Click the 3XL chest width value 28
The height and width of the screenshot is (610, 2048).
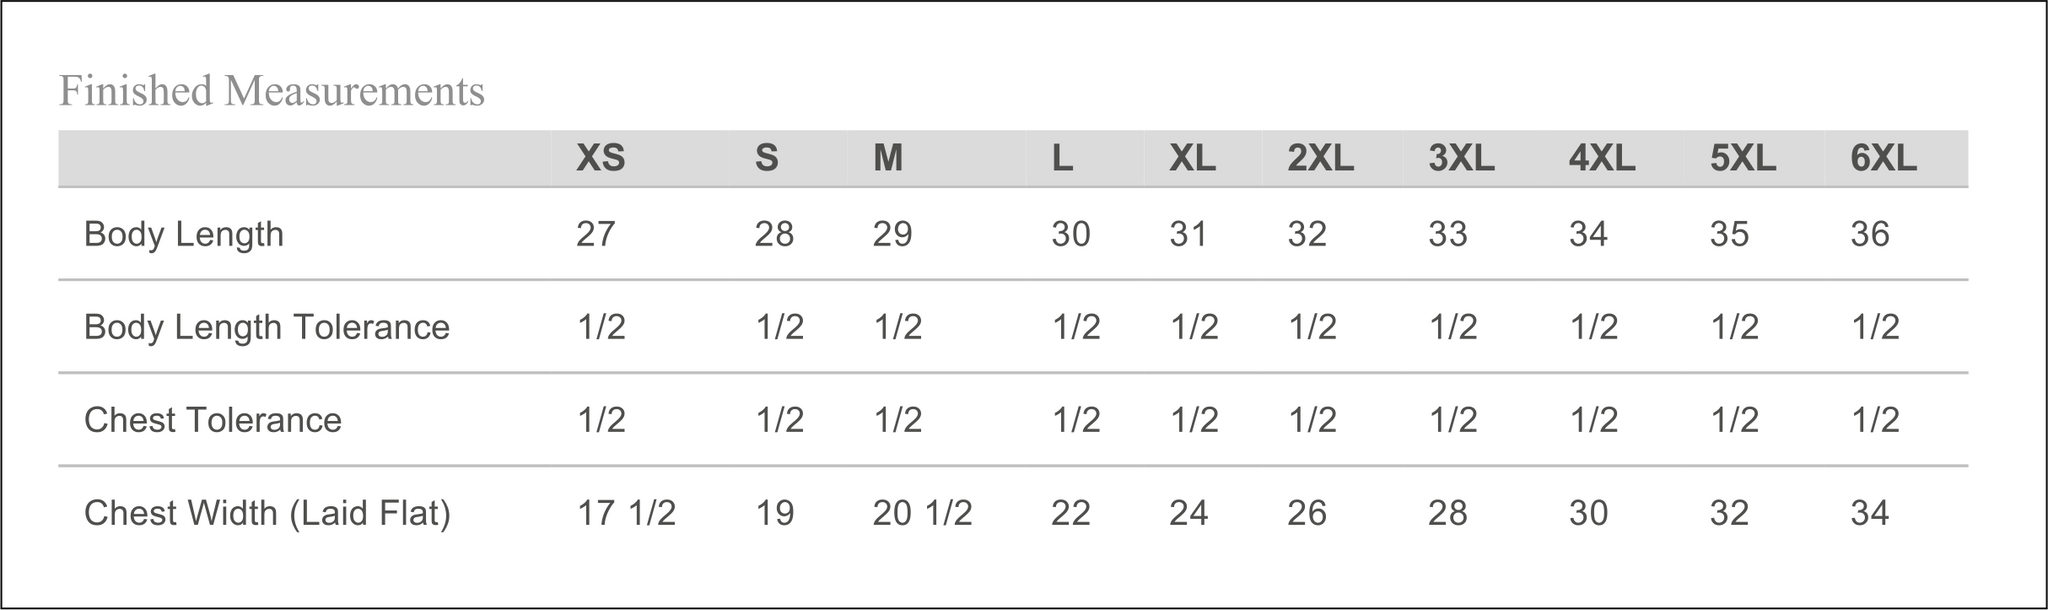click(1448, 513)
